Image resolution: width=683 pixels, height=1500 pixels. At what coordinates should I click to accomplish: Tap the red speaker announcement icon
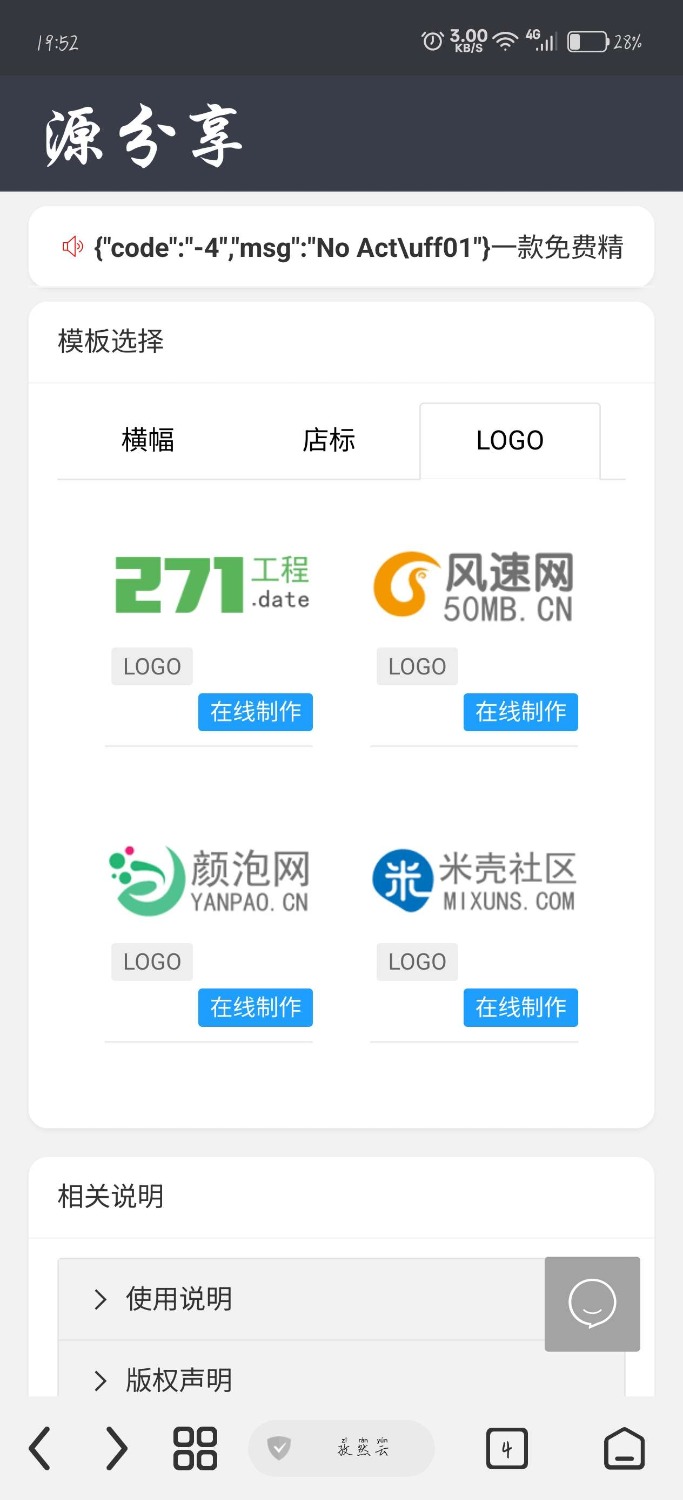coord(72,246)
